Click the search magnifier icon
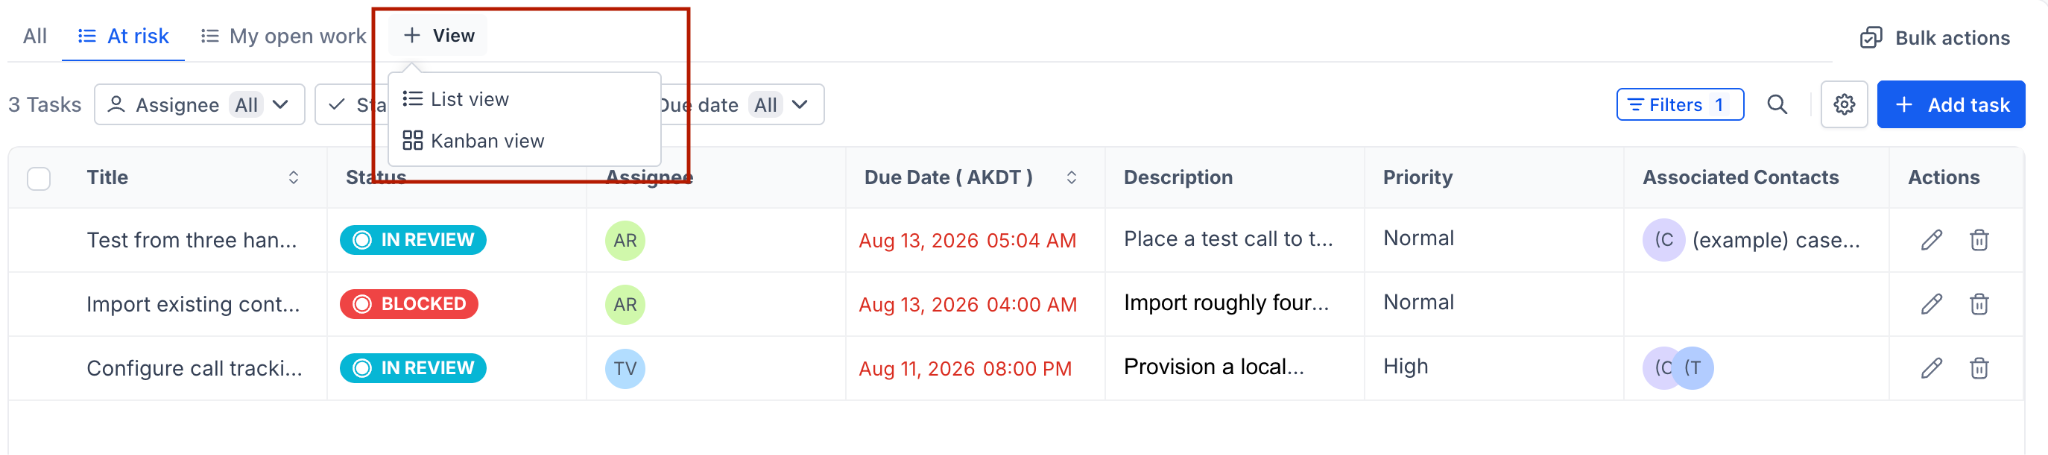 pos(1777,104)
